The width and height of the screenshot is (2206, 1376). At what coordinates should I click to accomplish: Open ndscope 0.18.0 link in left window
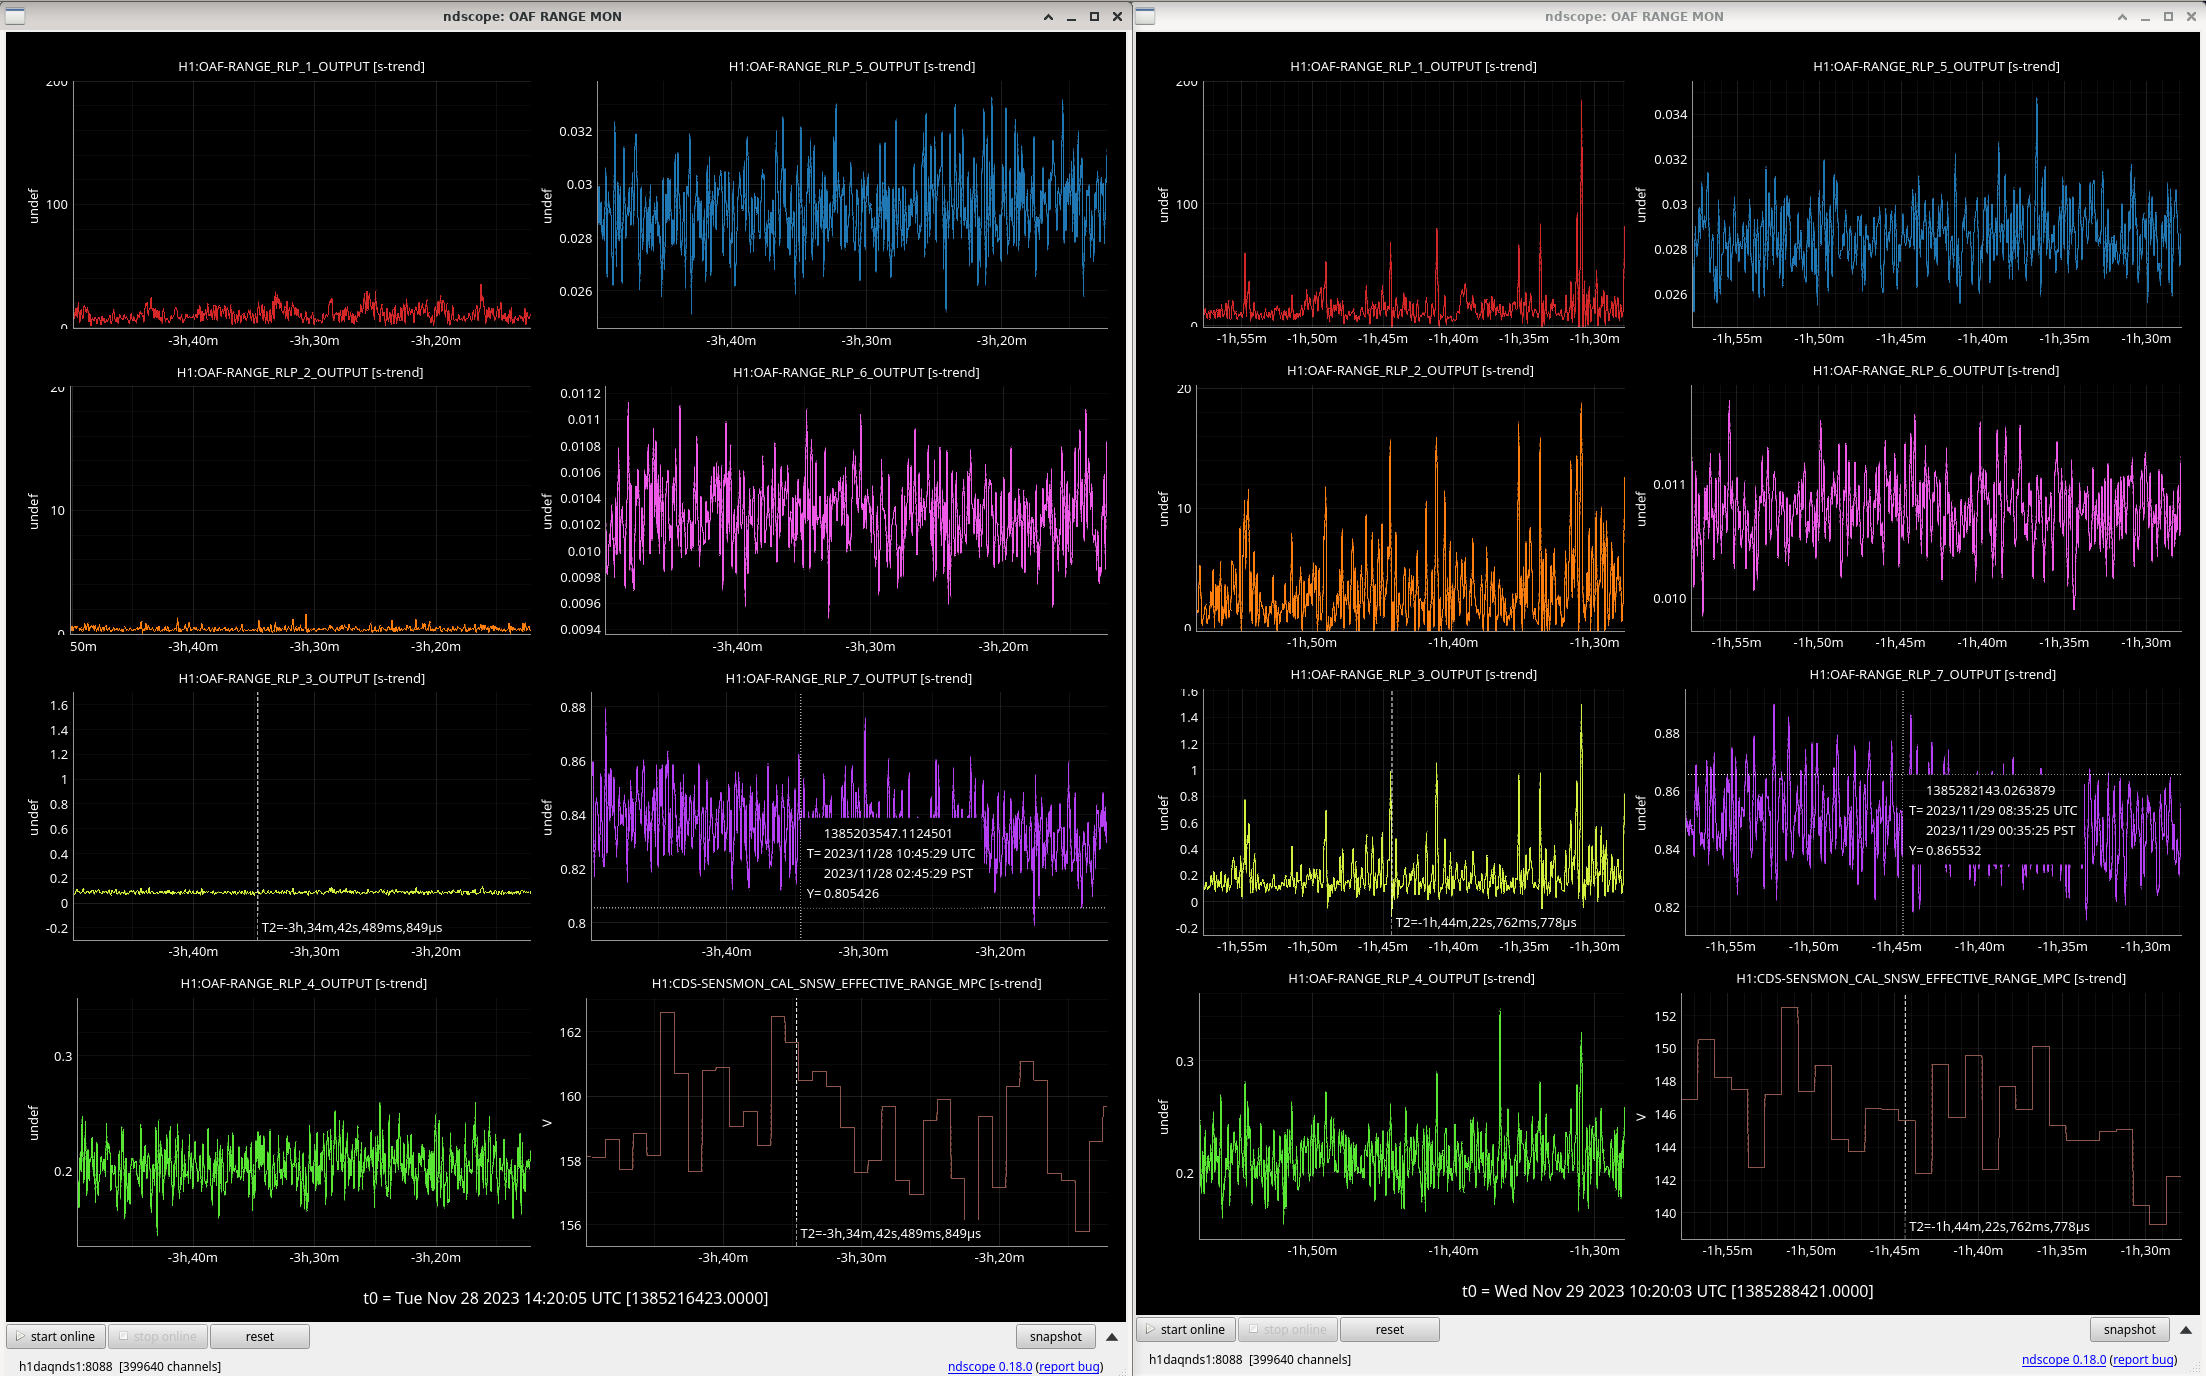click(989, 1366)
